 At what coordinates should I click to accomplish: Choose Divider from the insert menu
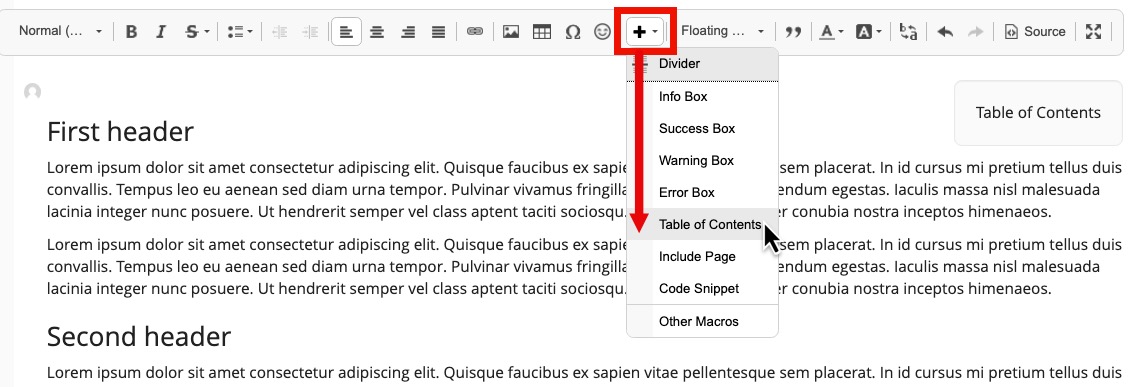(703, 64)
